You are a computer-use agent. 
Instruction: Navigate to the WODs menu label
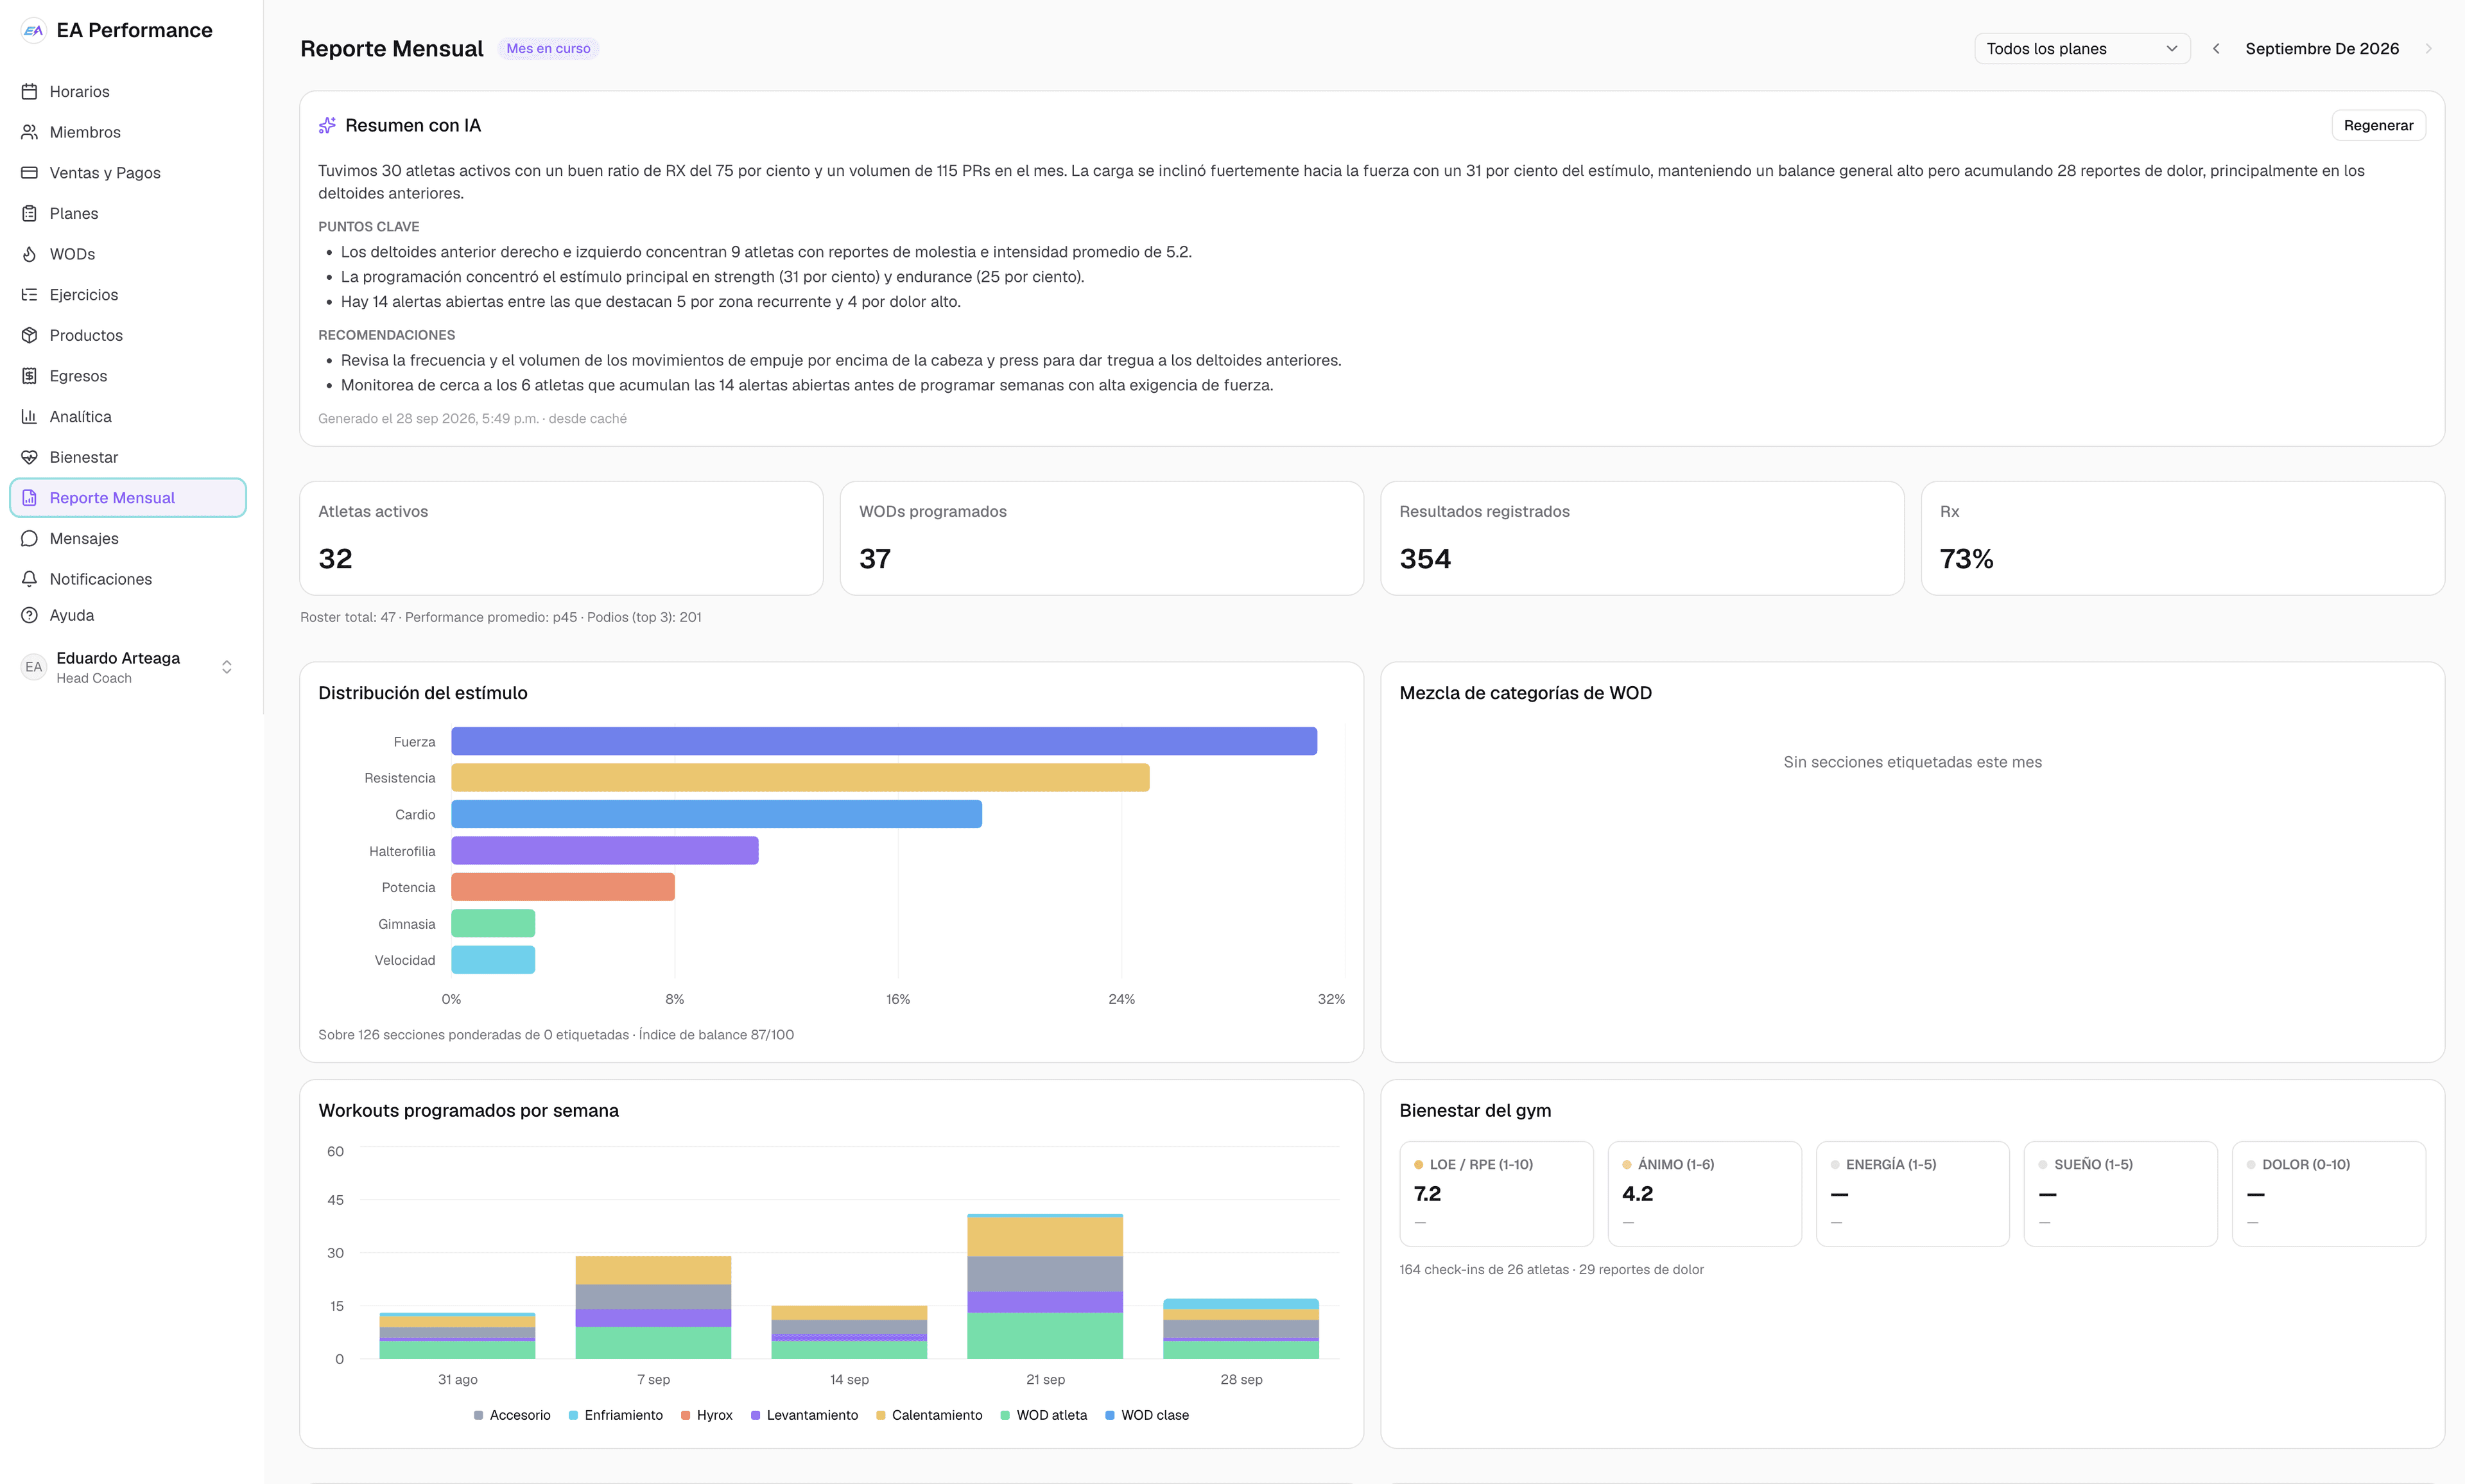pos(72,254)
